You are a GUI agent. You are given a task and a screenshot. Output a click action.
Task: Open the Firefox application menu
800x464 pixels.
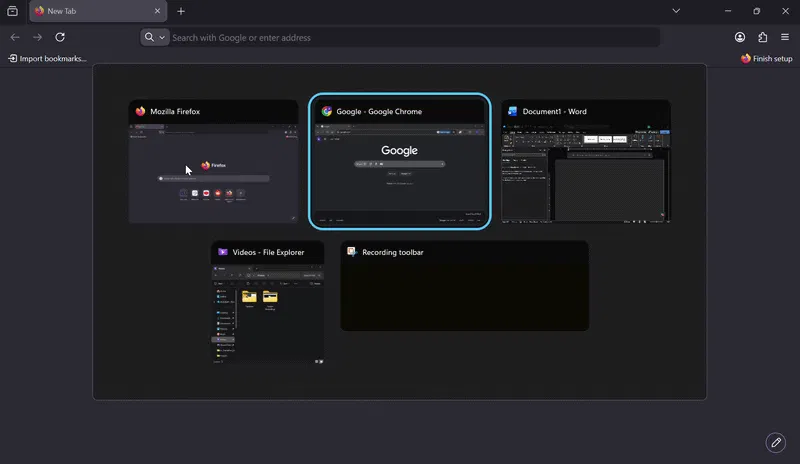click(x=785, y=37)
